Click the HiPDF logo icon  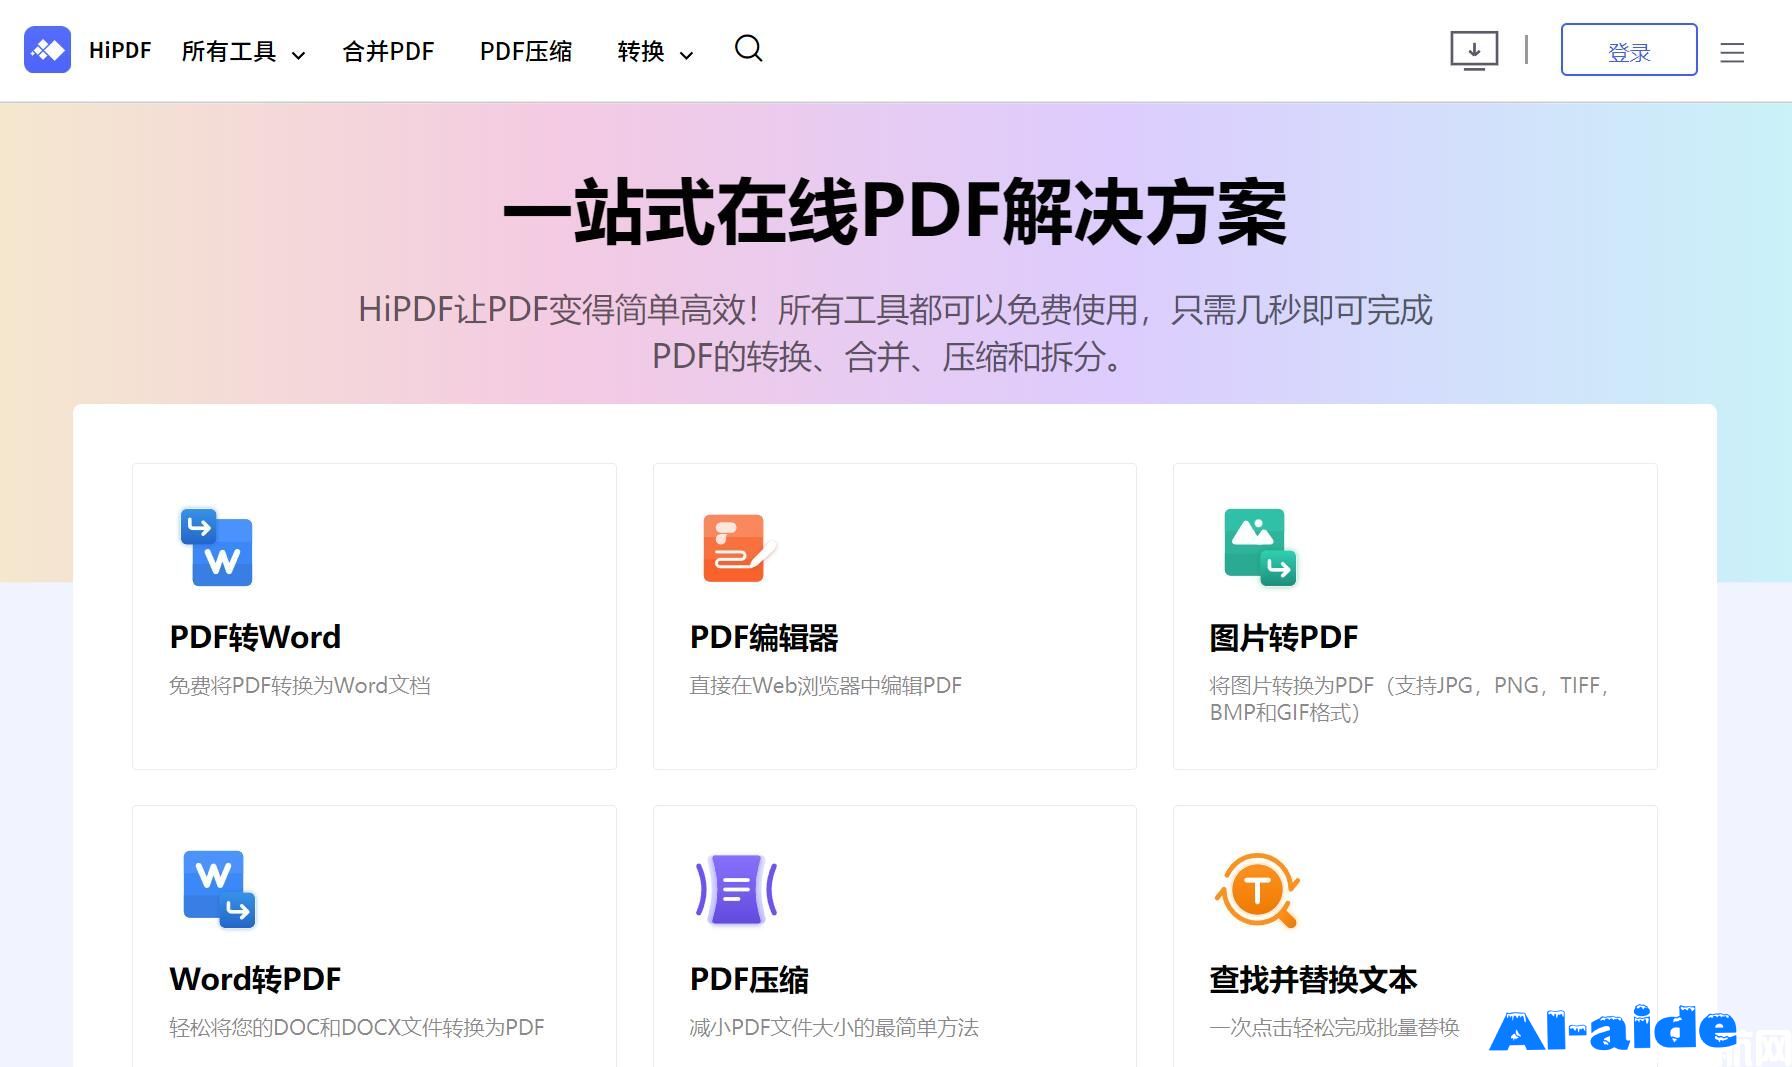click(x=47, y=50)
